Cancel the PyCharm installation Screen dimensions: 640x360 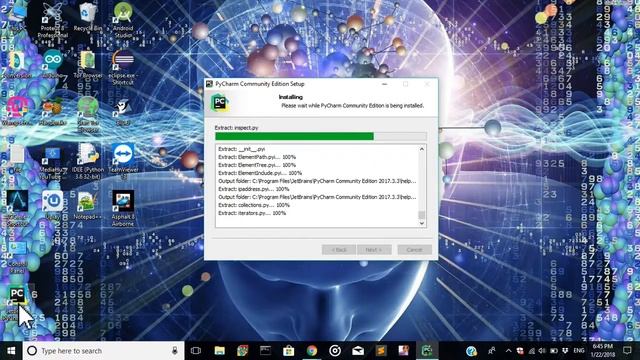414,249
